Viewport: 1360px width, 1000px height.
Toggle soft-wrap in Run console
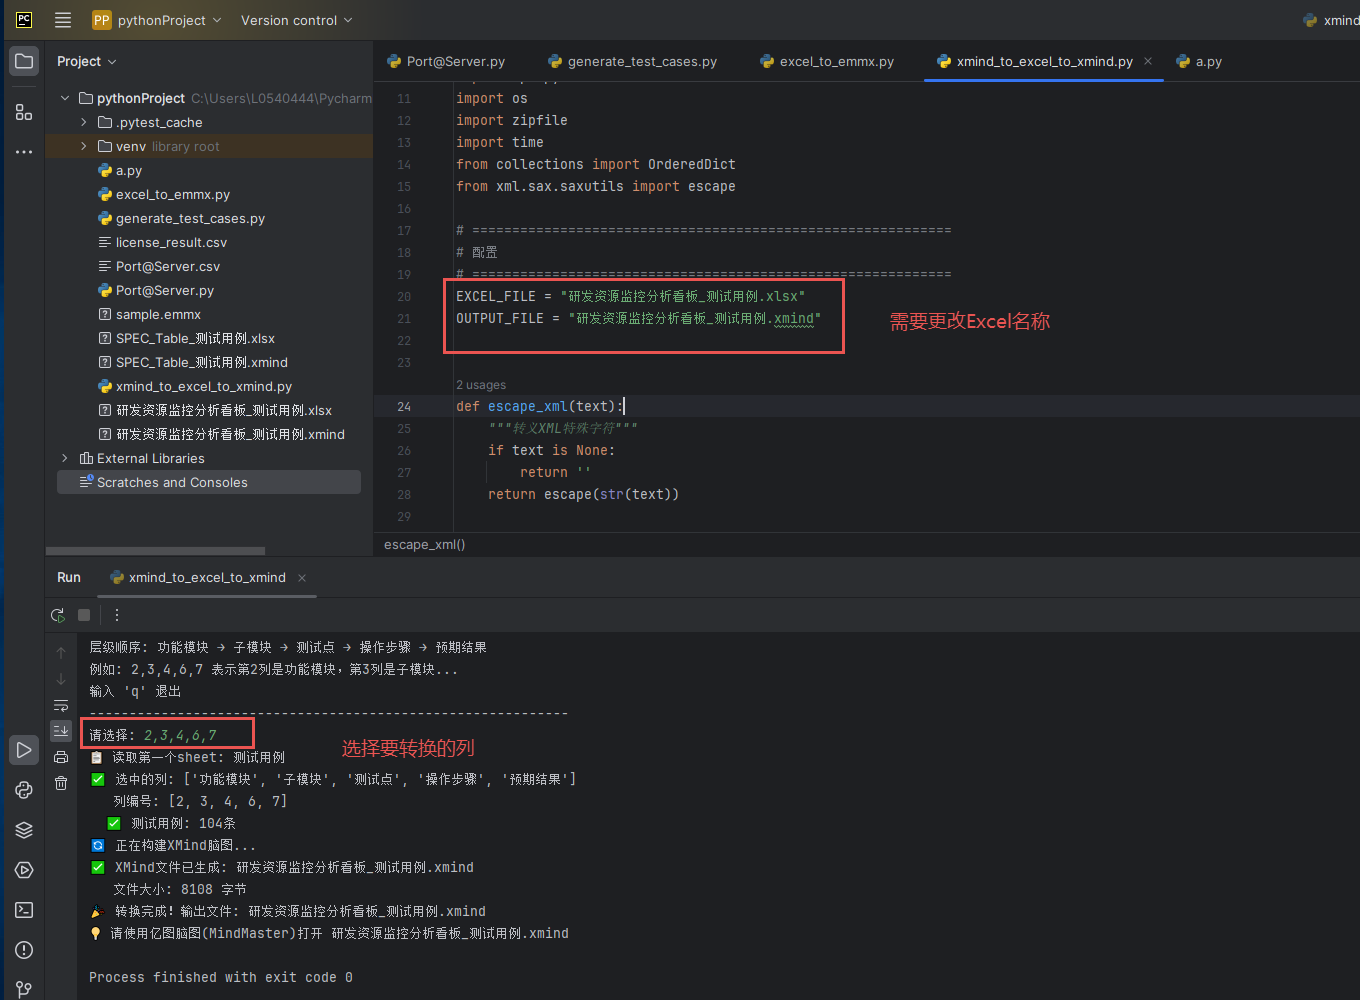[x=61, y=705]
